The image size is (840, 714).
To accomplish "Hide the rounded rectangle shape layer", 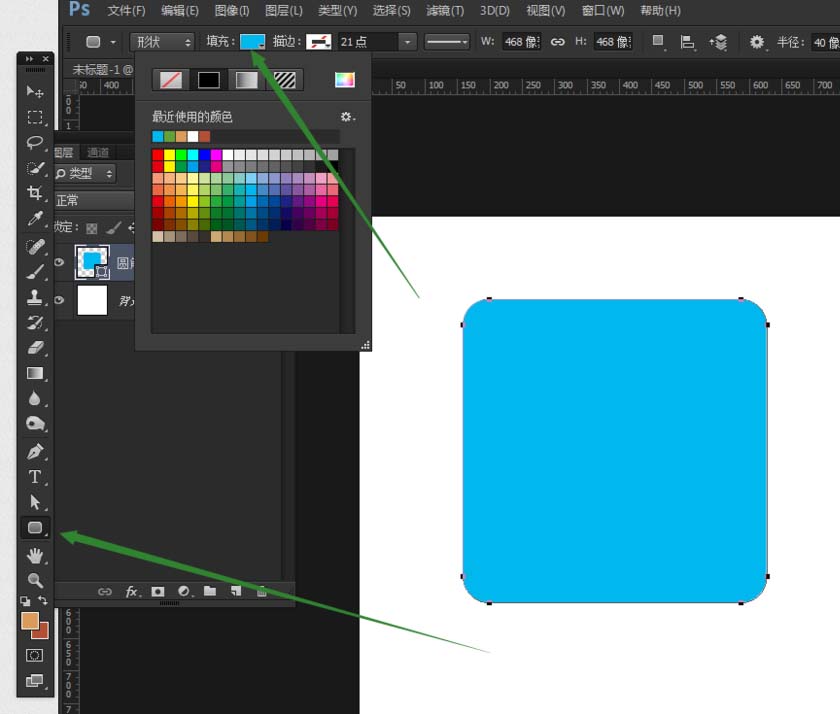I will pyautogui.click(x=60, y=263).
